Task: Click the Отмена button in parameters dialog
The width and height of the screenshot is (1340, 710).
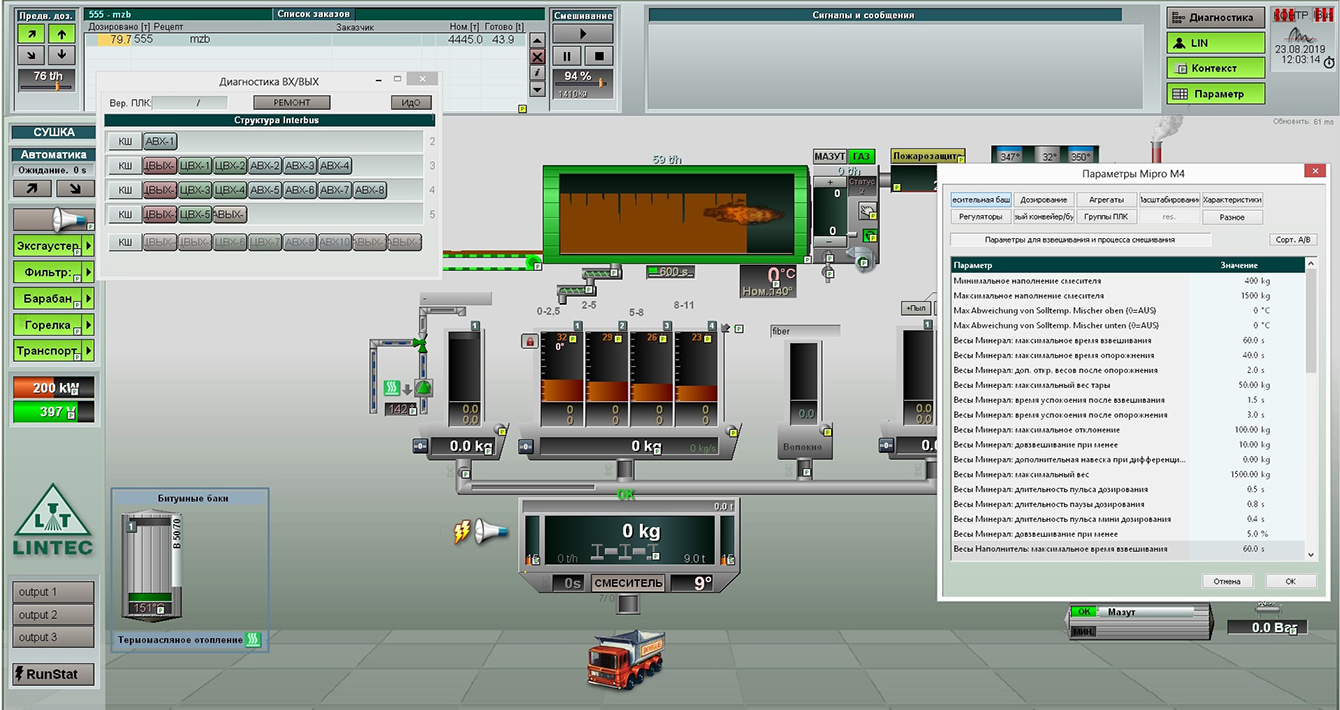Action: pyautogui.click(x=1227, y=581)
